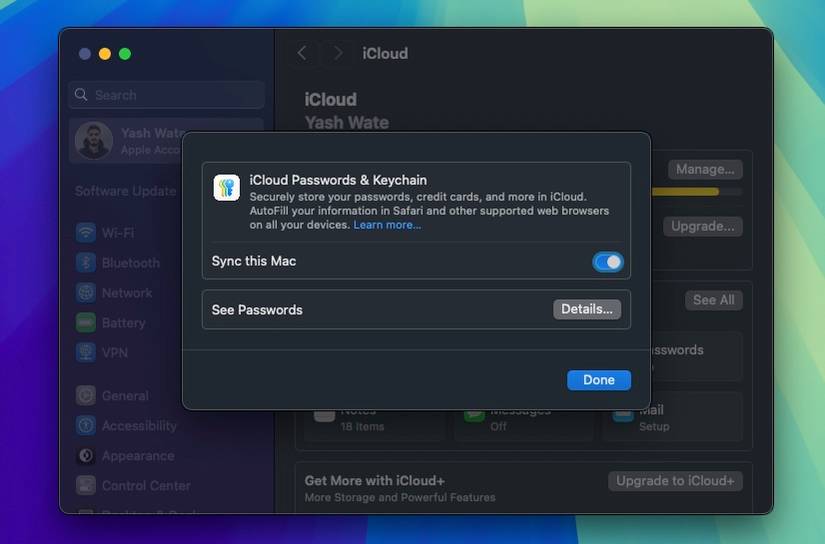Open the Yash Wate account avatar

(x=94, y=140)
